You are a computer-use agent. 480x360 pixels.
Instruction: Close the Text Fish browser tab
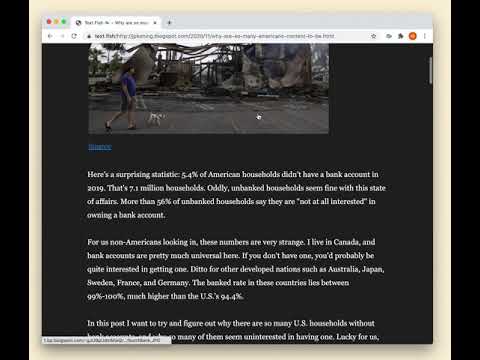coord(155,23)
